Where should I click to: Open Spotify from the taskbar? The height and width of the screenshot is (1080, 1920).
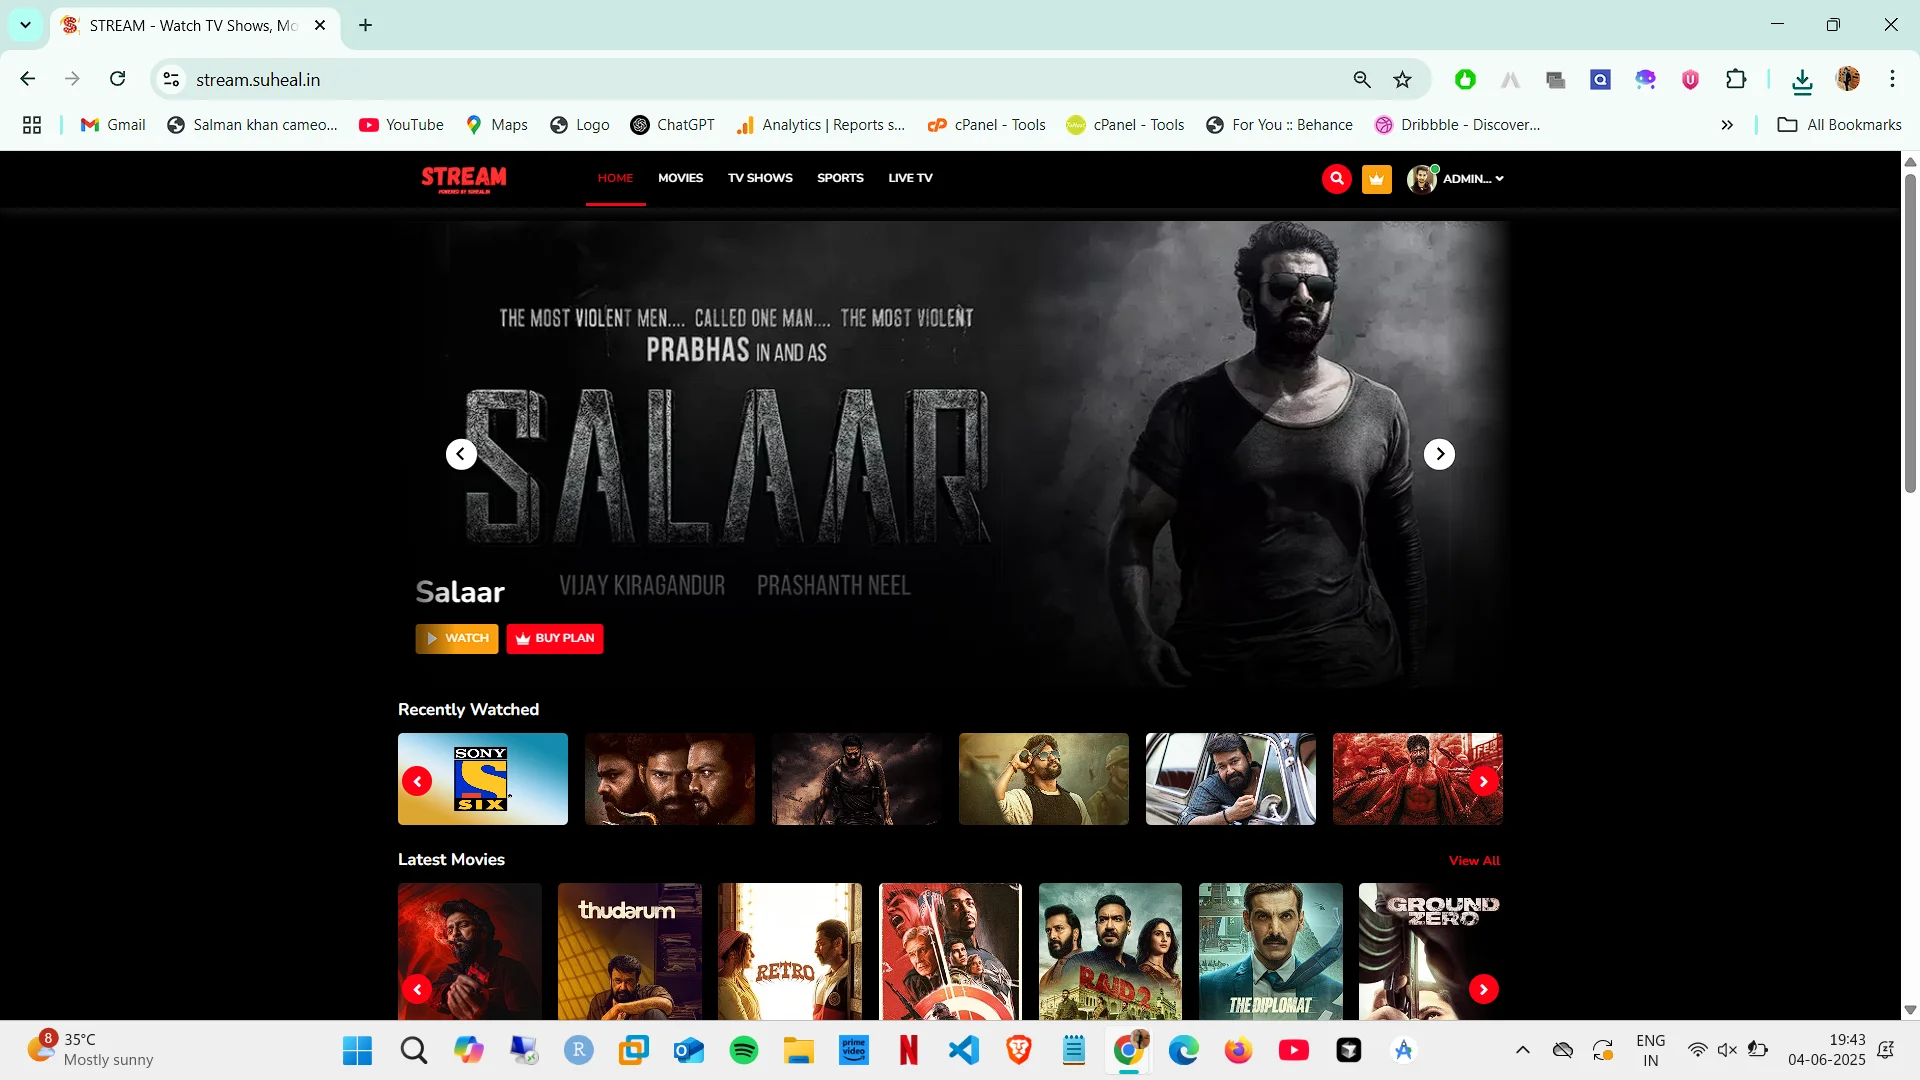click(x=744, y=1050)
